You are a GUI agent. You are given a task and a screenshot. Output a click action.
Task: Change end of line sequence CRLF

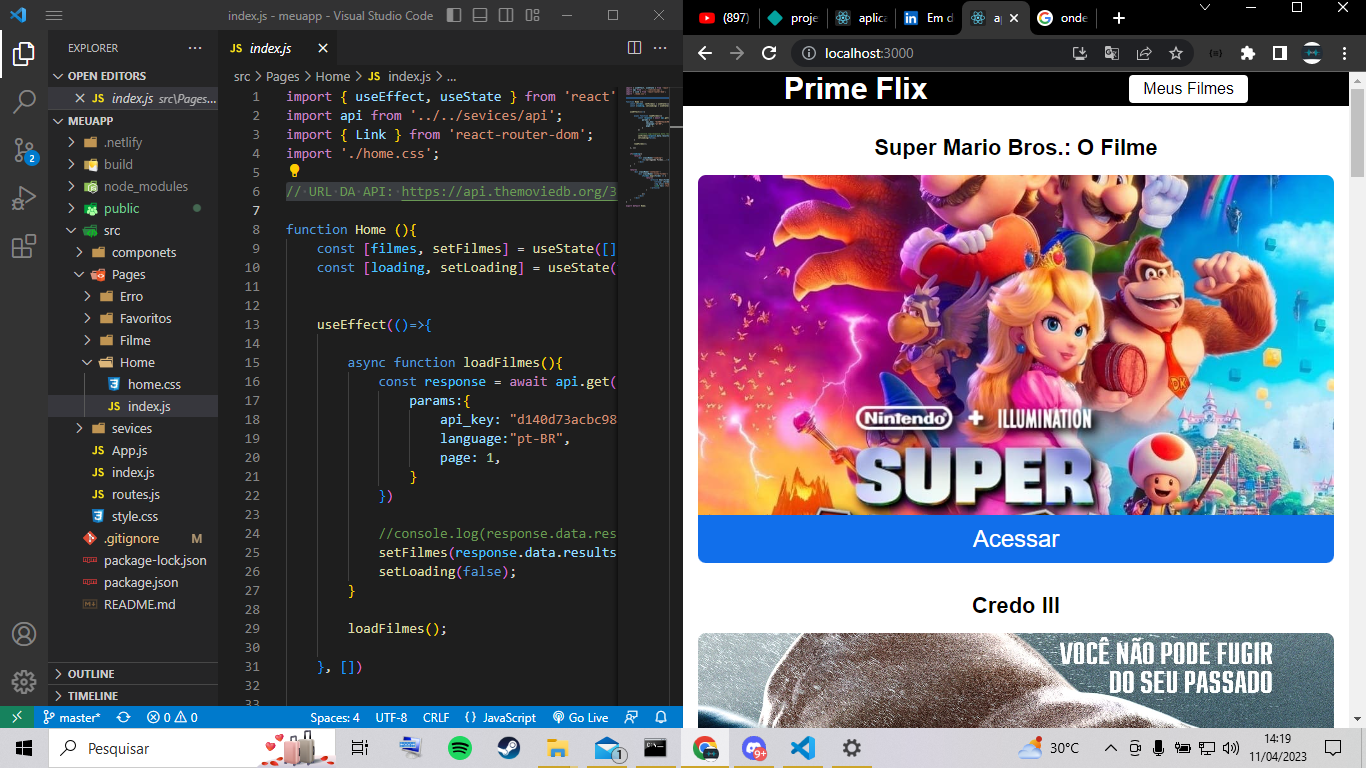(x=436, y=717)
